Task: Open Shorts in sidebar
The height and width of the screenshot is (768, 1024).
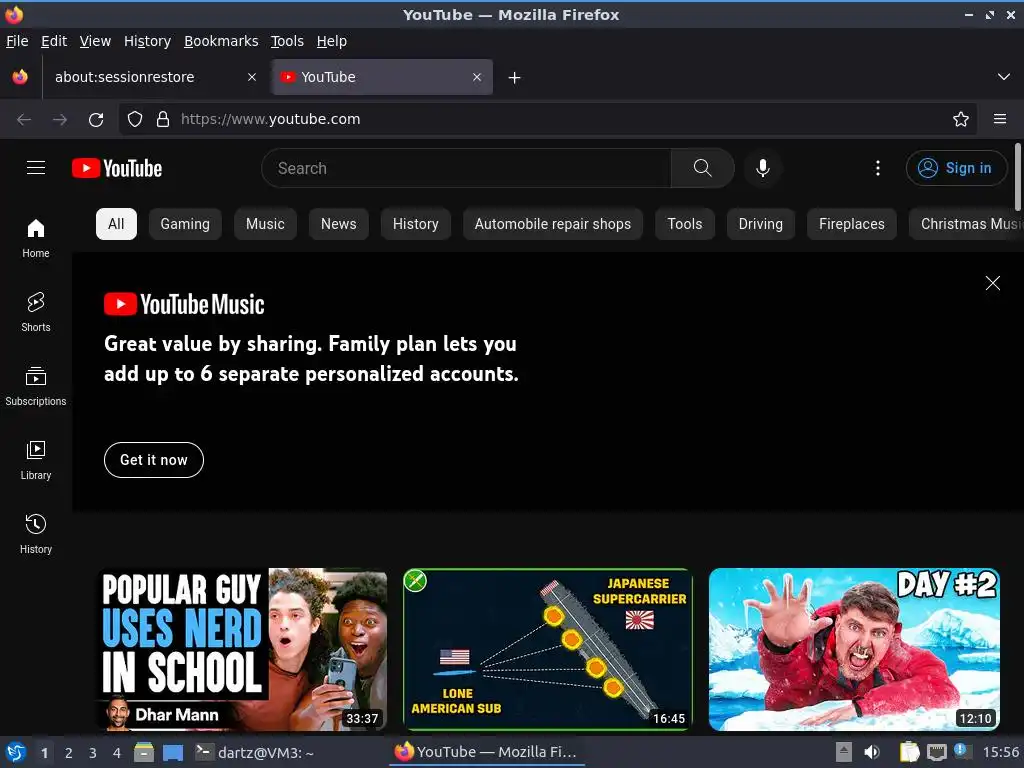Action: pos(36,312)
